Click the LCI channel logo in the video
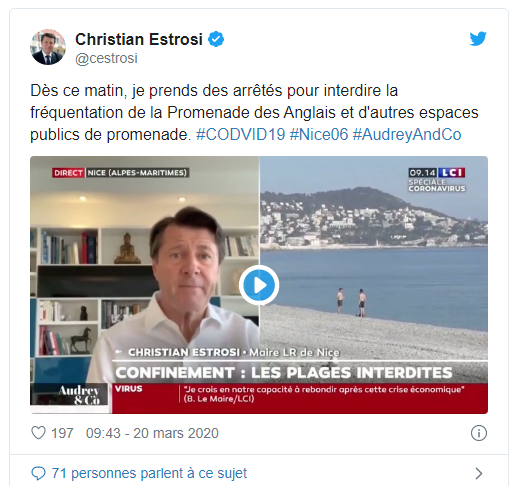This screenshot has width=509, height=486. pyautogui.click(x=452, y=173)
